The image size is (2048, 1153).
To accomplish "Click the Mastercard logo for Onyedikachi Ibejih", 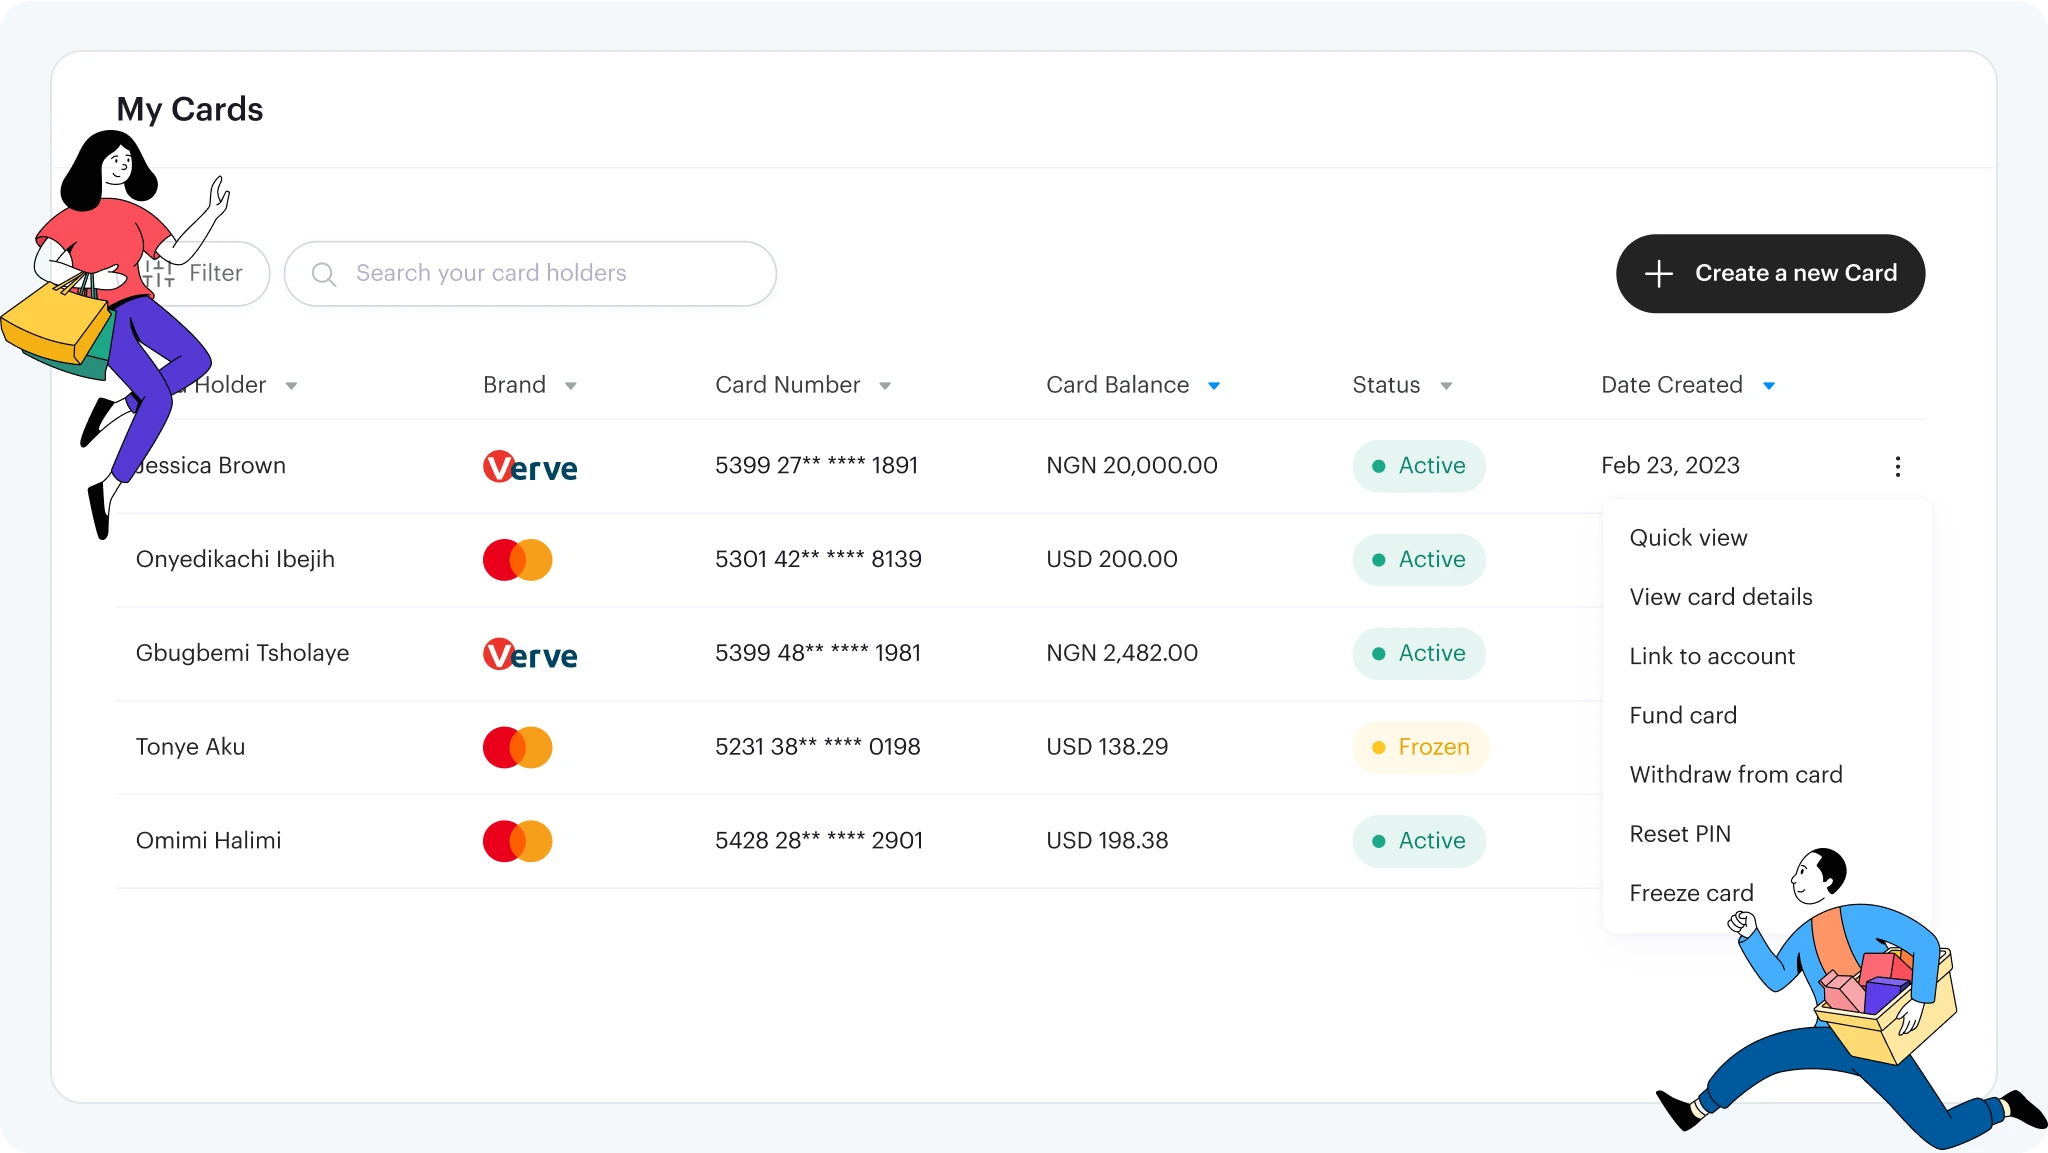I will pos(517,560).
